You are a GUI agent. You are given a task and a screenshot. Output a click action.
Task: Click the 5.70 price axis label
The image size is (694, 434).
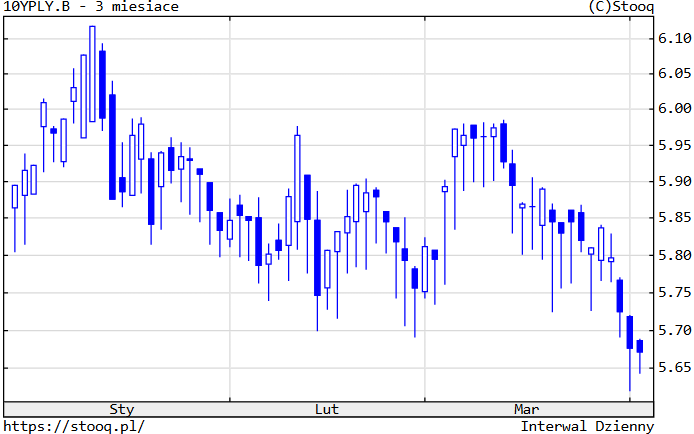coord(676,330)
